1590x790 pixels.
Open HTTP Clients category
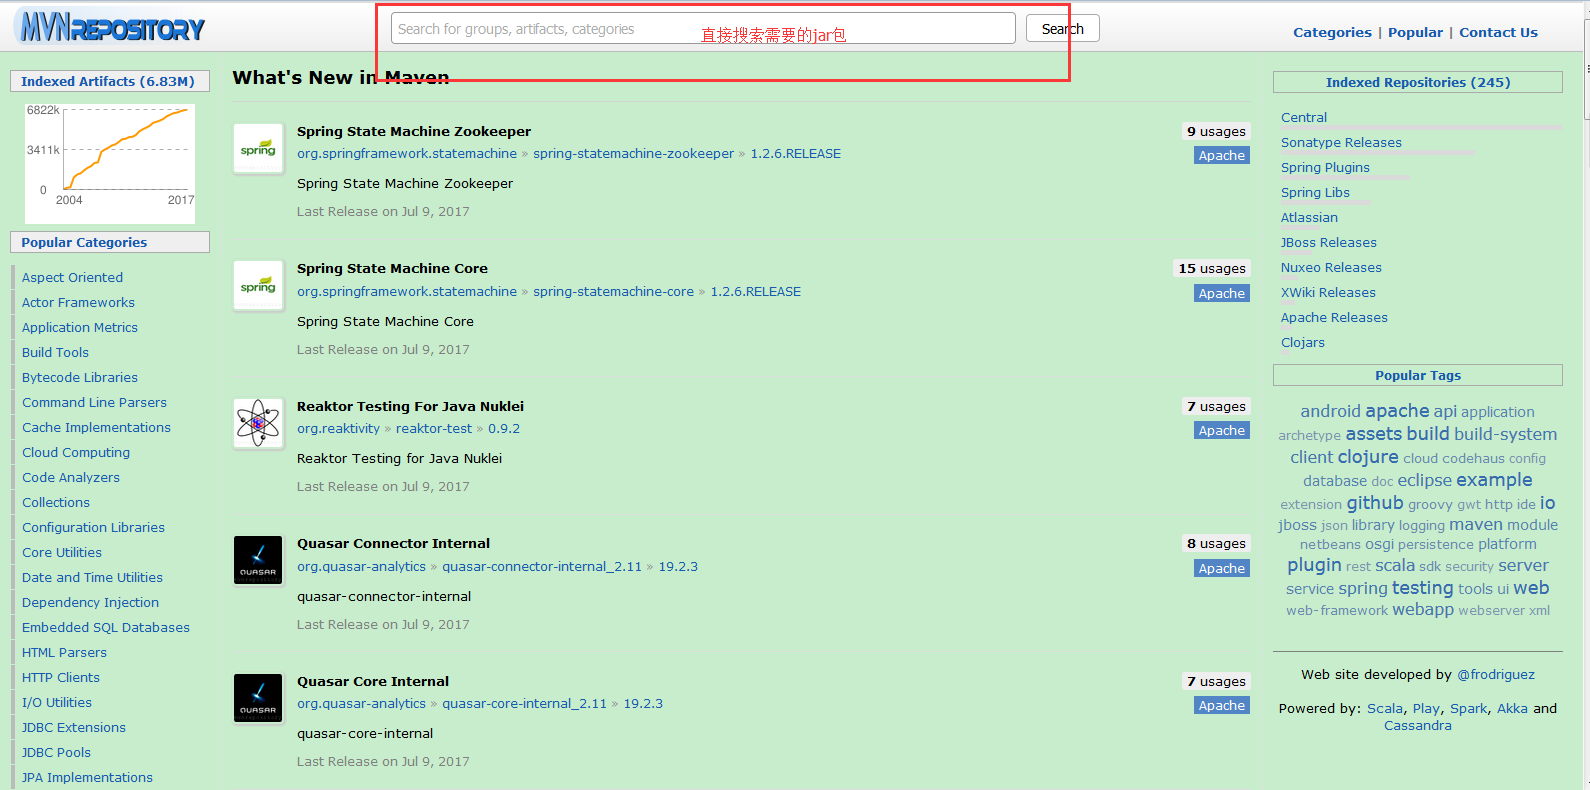pyautogui.click(x=61, y=677)
